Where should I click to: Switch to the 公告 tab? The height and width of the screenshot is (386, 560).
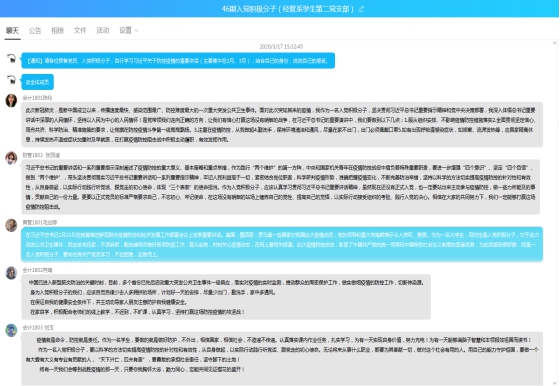point(35,31)
